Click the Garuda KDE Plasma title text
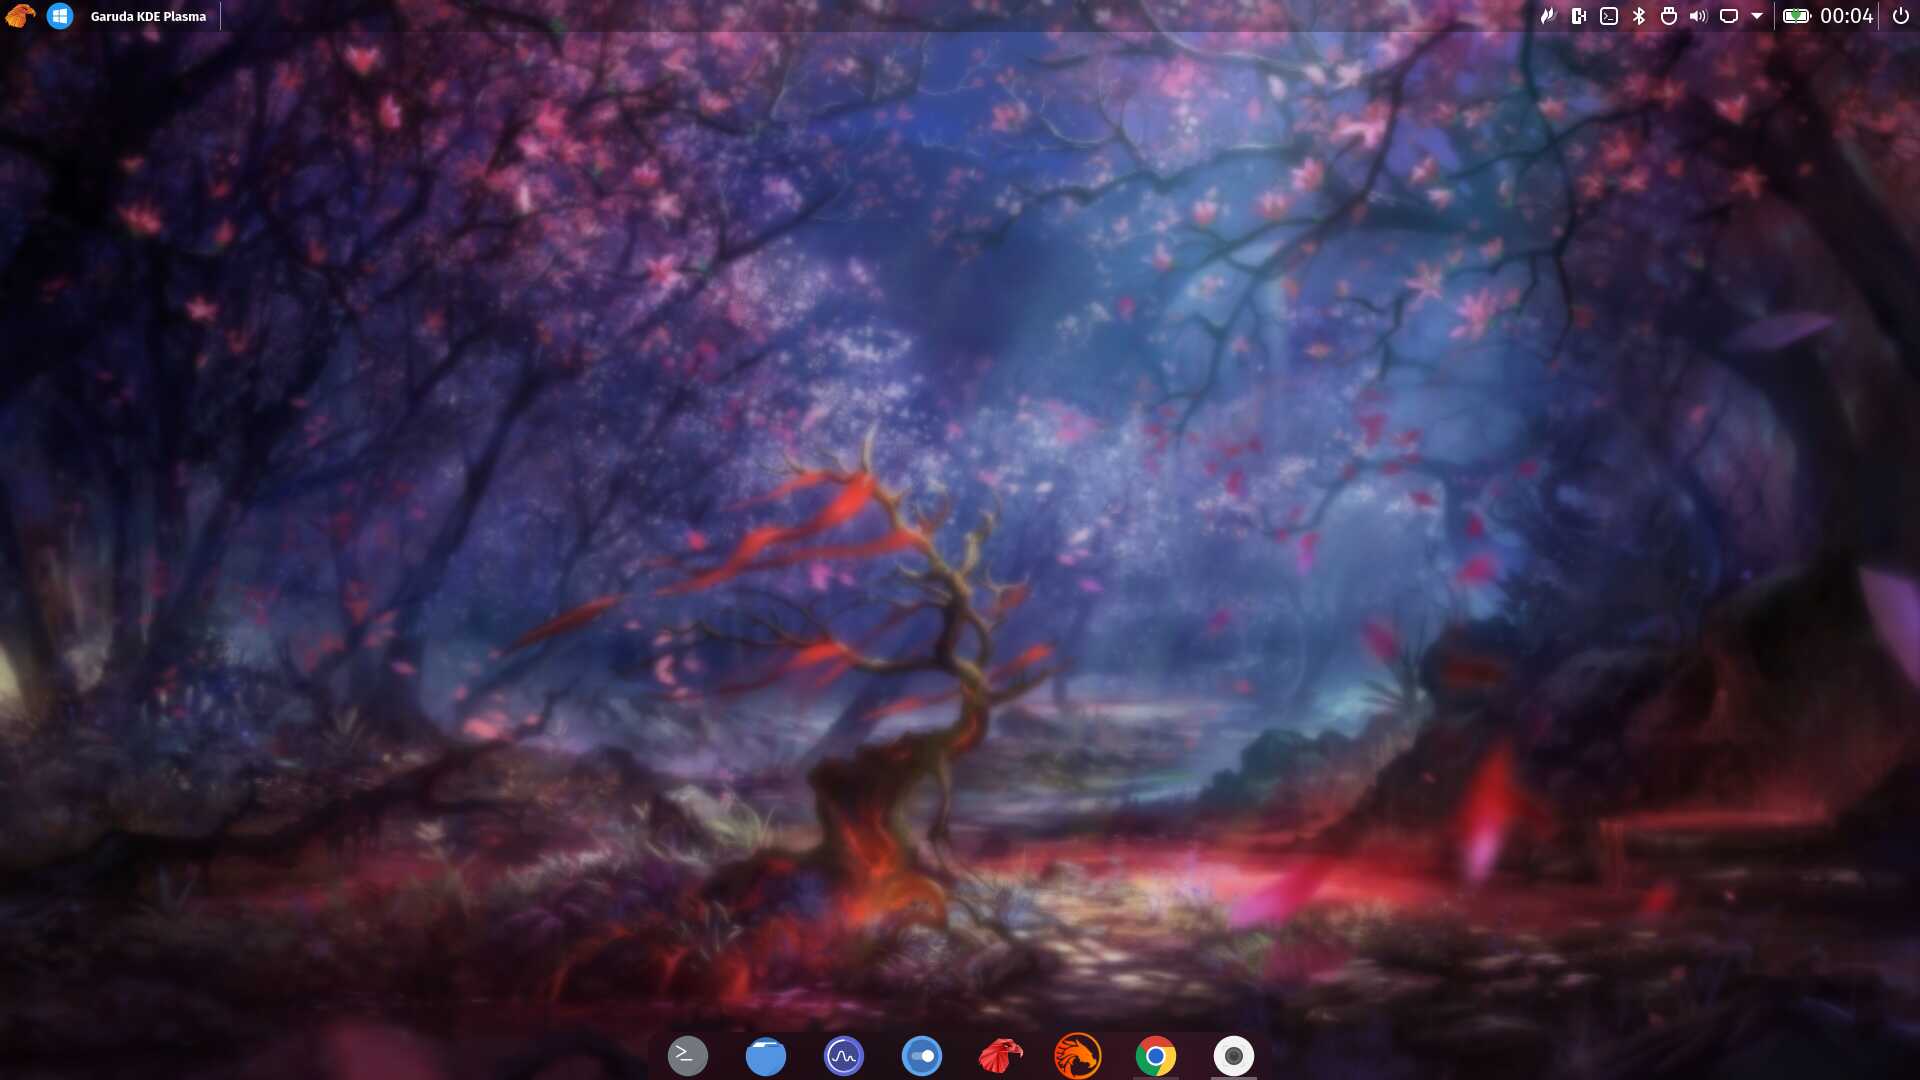 [148, 16]
